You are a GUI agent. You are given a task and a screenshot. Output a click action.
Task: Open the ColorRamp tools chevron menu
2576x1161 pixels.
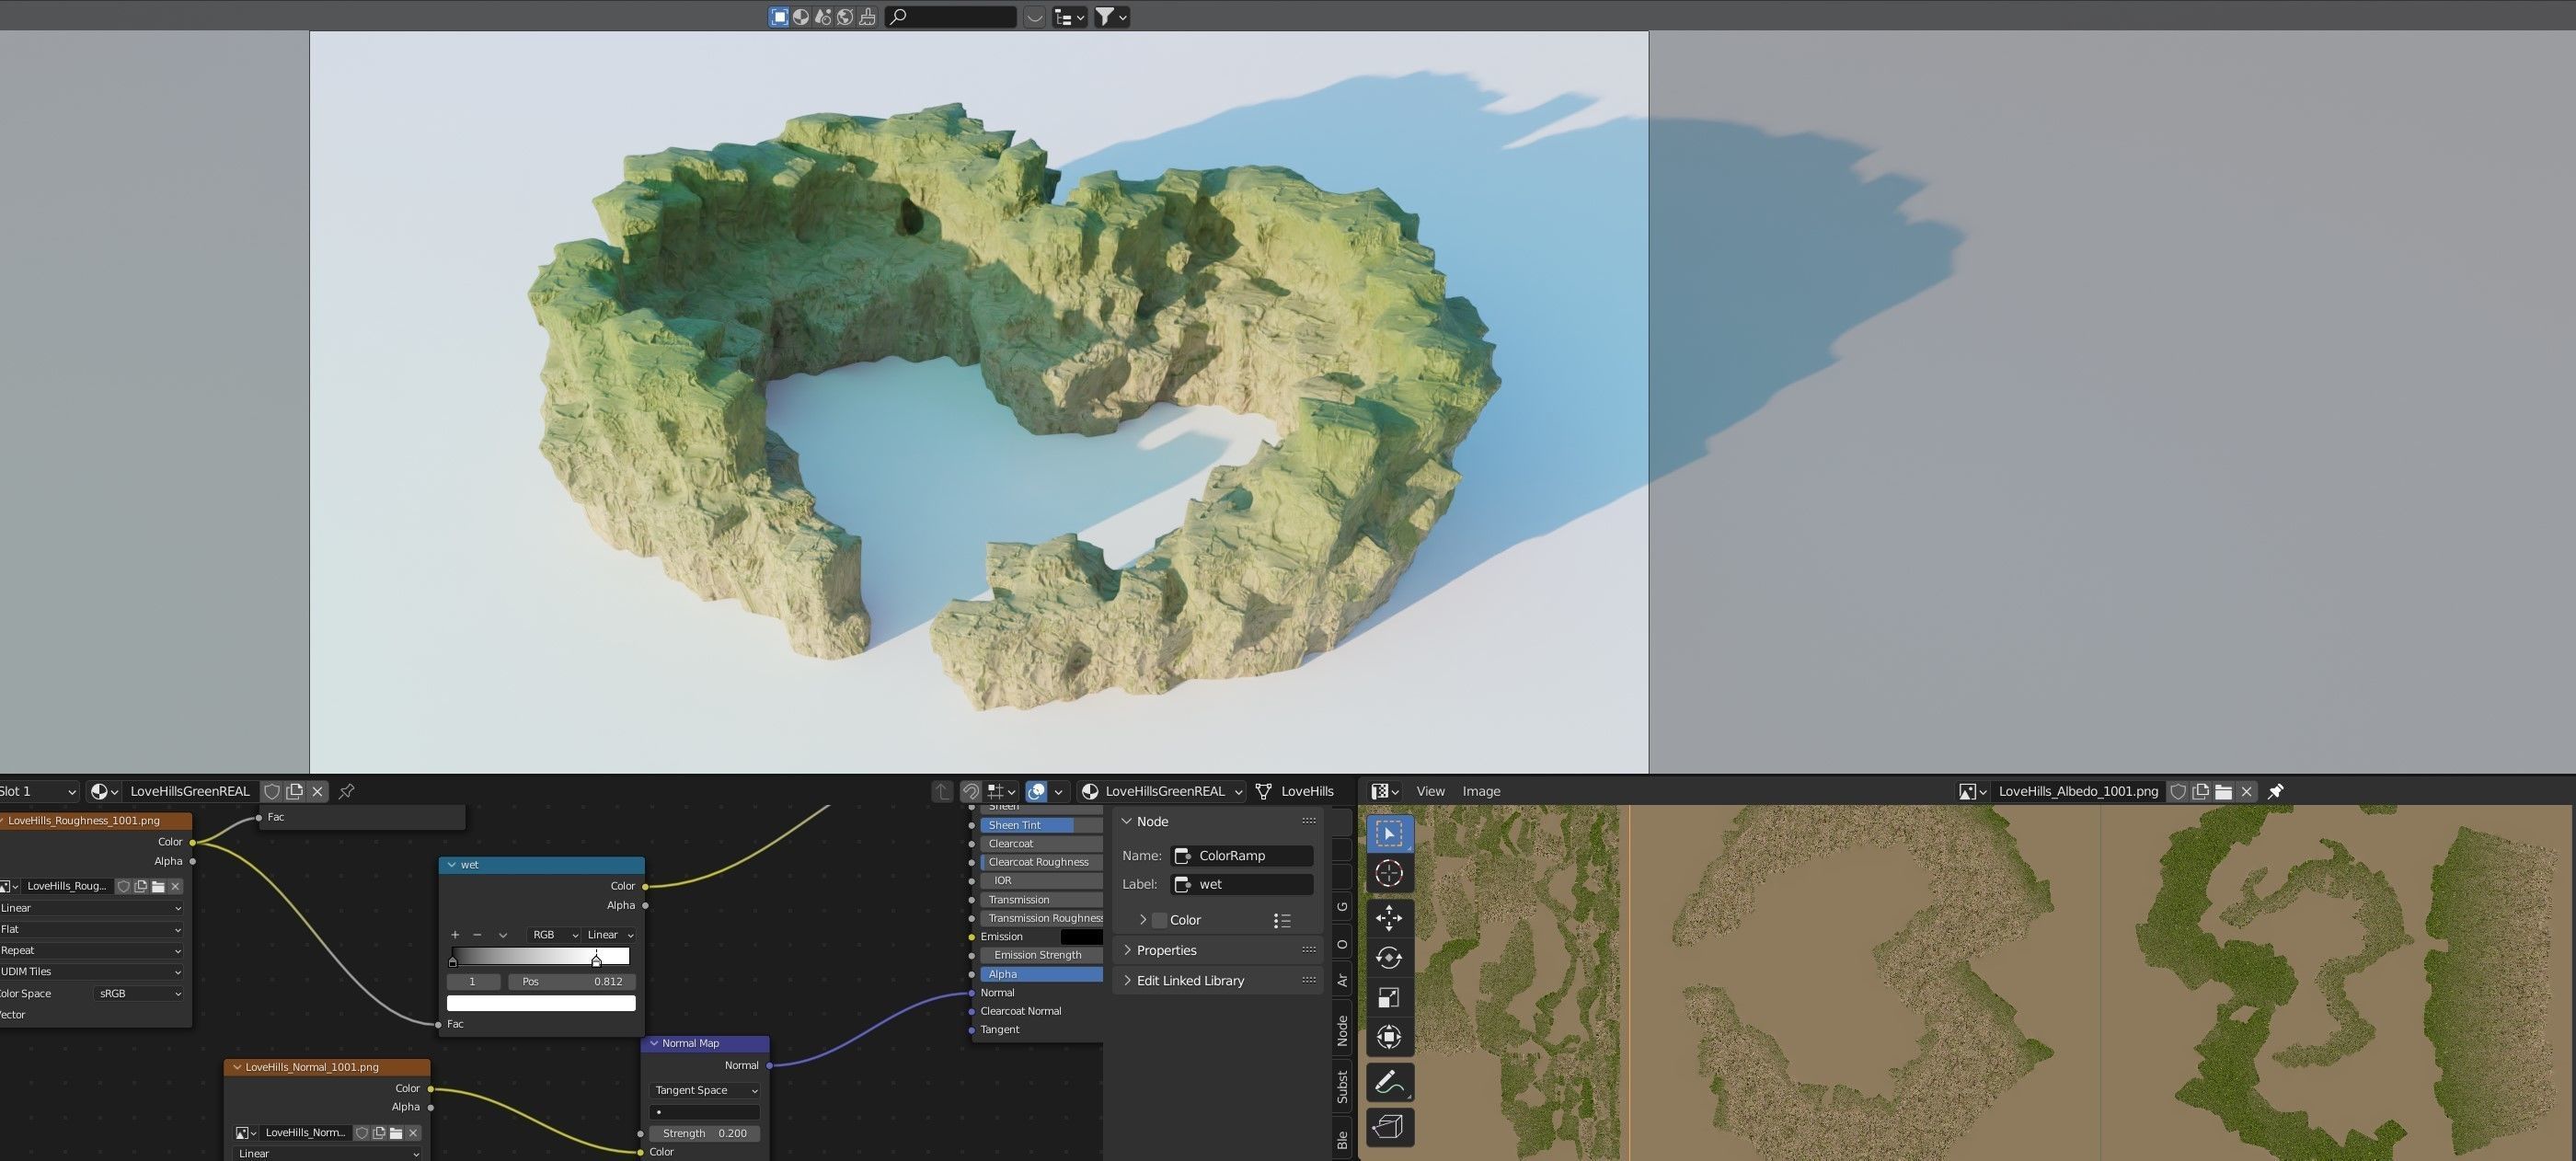coord(503,935)
